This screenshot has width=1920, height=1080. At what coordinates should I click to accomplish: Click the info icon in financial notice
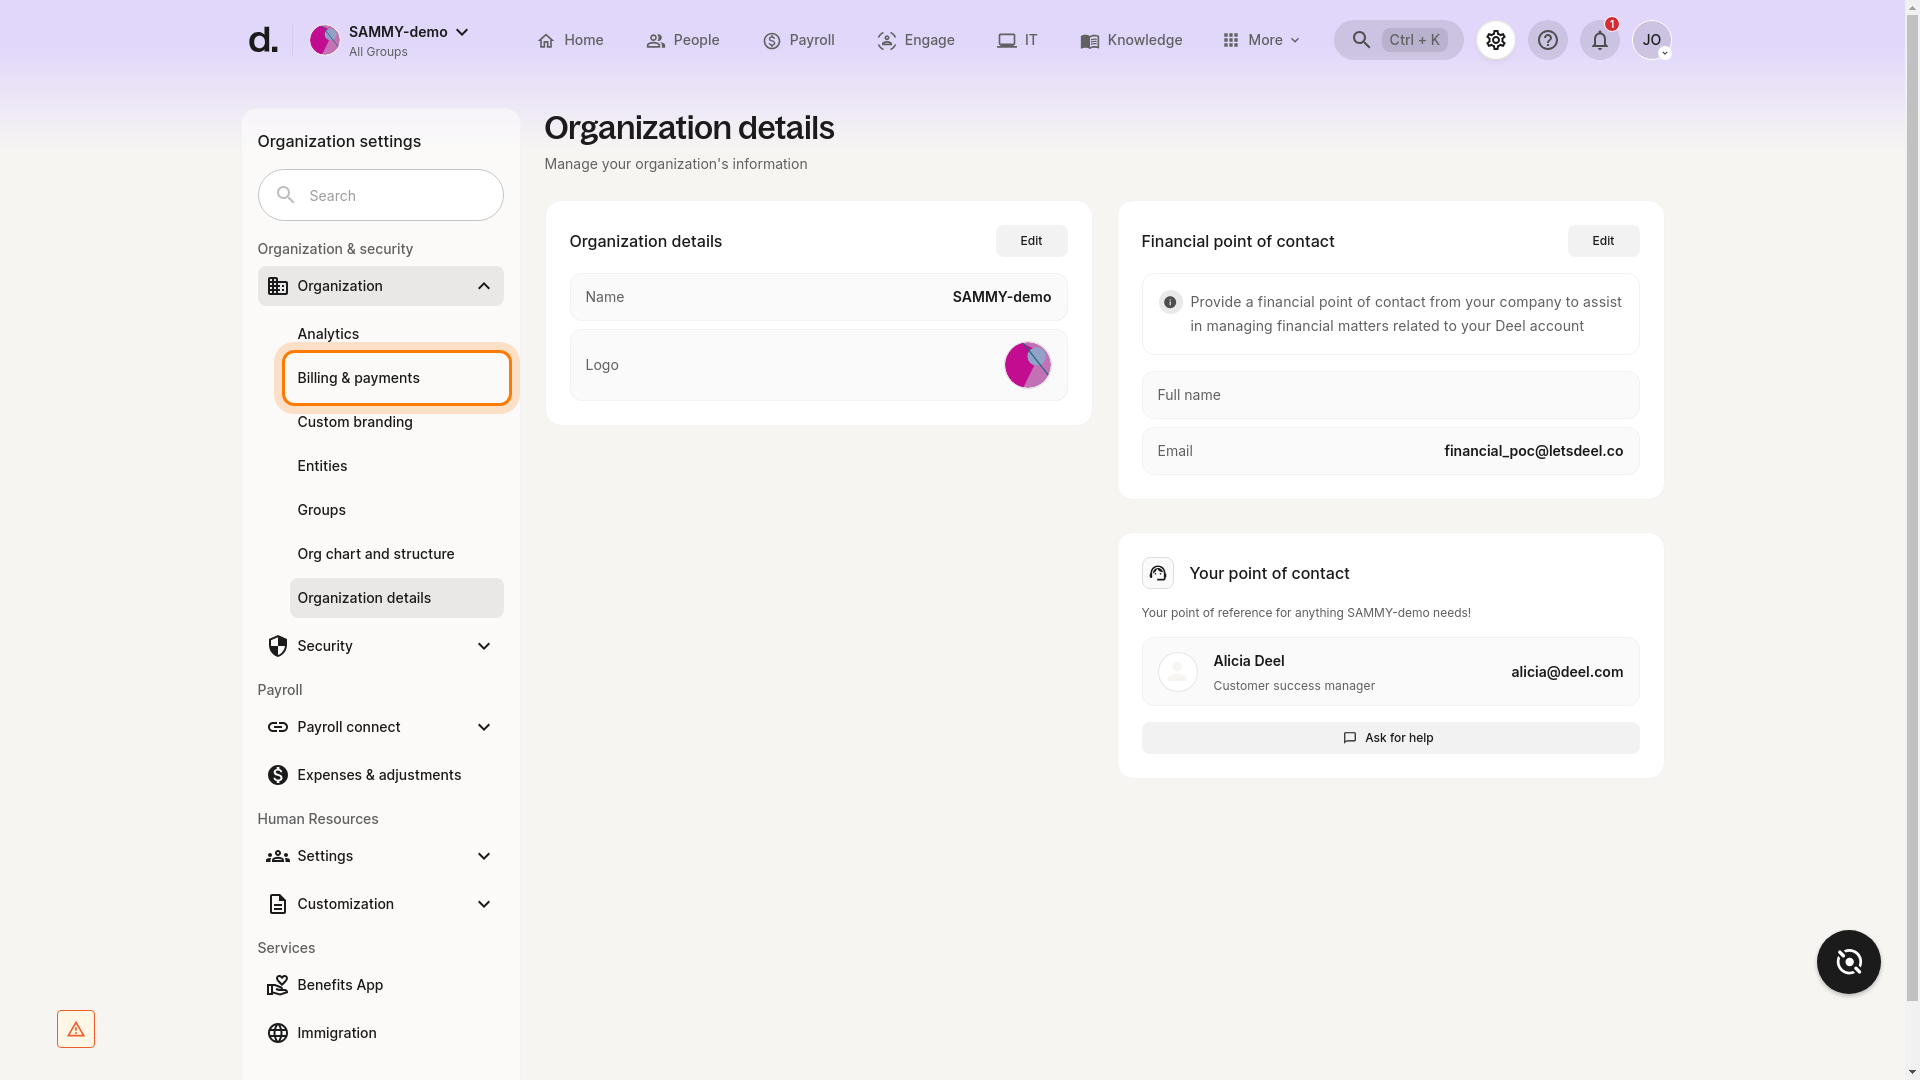point(1170,302)
